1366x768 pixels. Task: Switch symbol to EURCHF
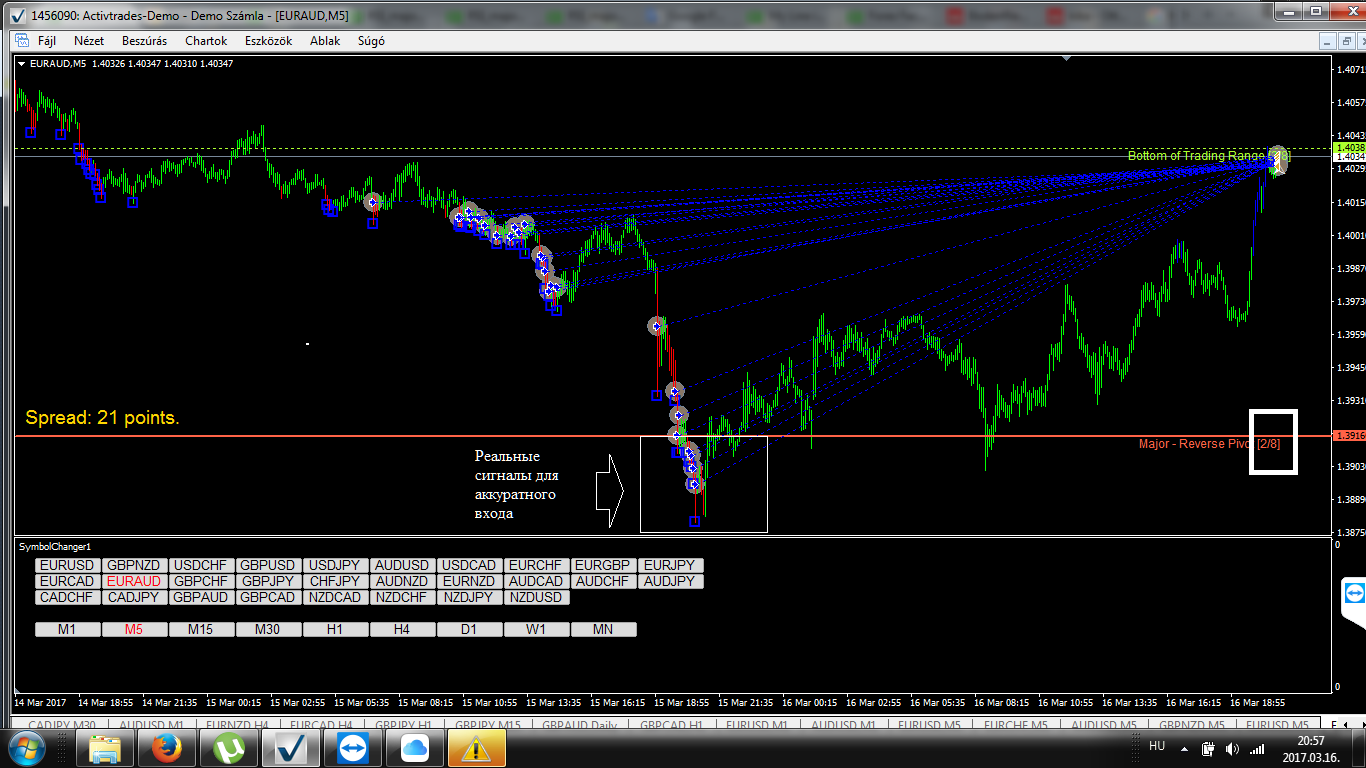click(x=537, y=565)
